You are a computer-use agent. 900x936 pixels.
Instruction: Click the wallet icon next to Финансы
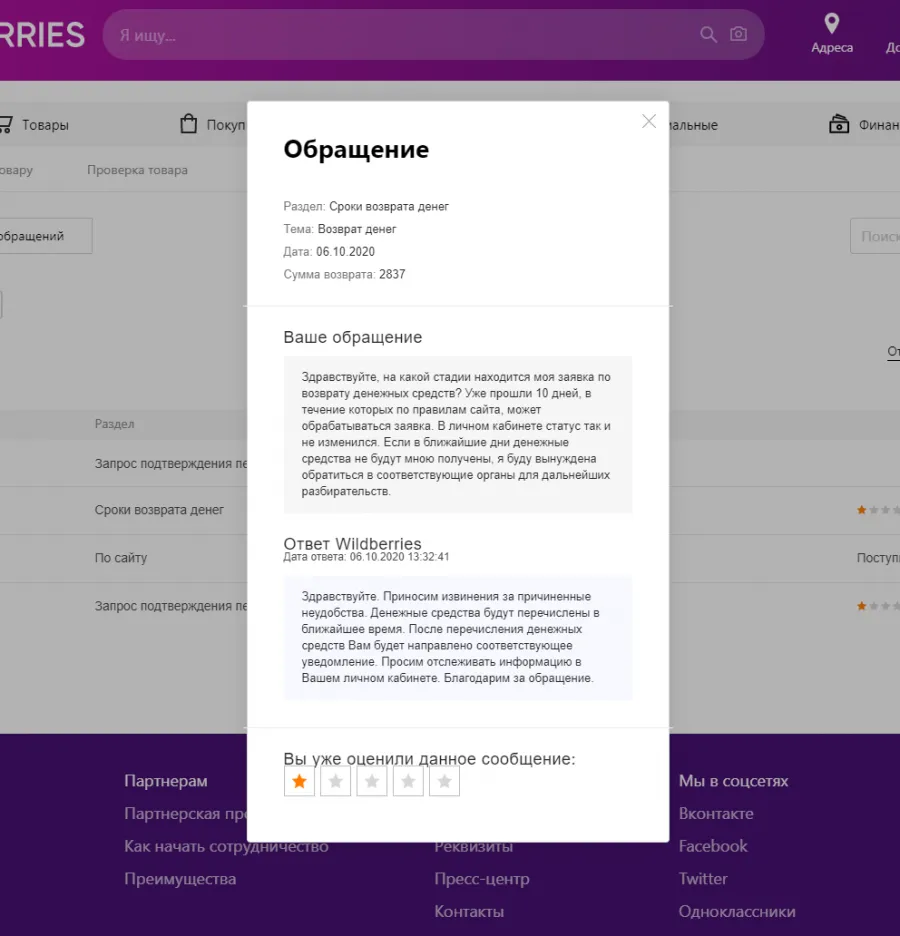point(839,124)
